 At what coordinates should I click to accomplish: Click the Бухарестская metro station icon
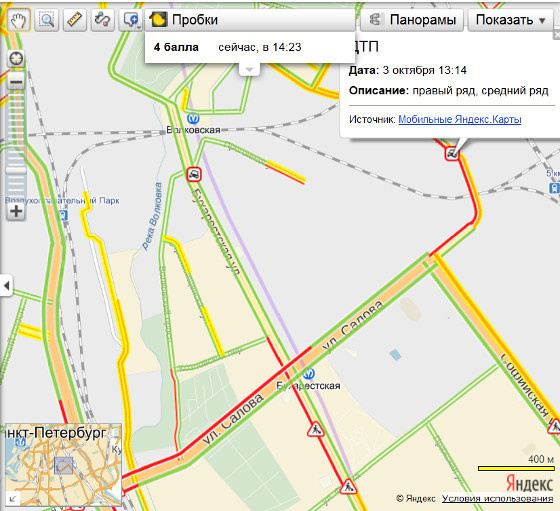point(309,374)
